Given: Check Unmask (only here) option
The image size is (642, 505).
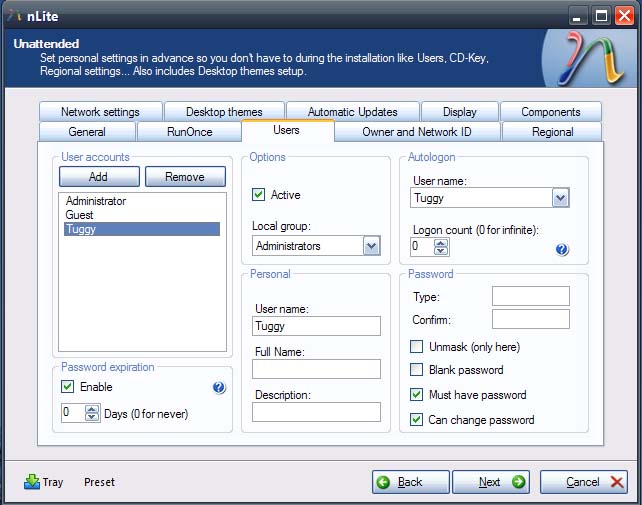Looking at the screenshot, I should click(416, 346).
